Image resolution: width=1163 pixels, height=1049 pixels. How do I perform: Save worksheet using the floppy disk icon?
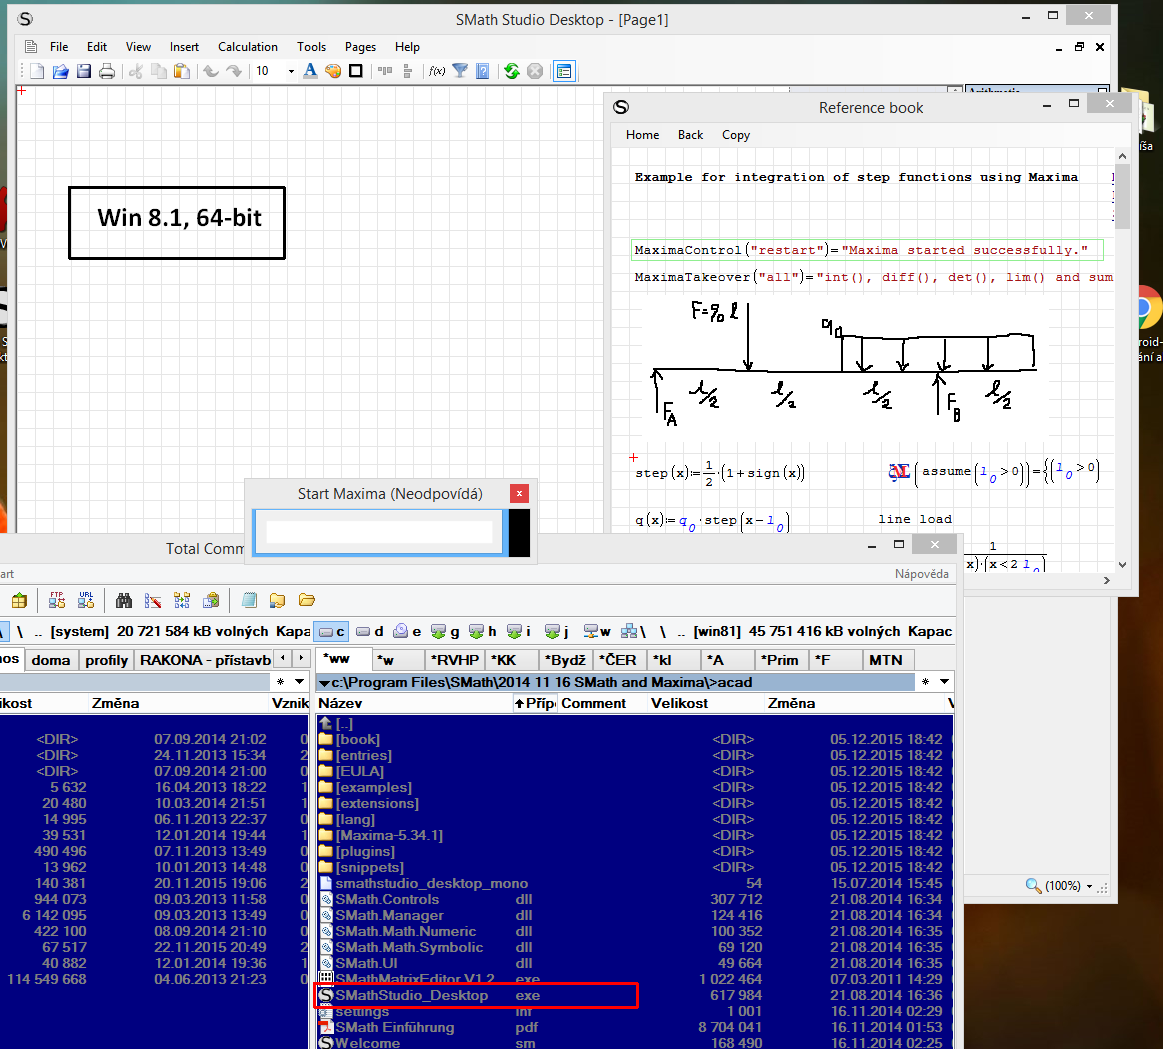pyautogui.click(x=84, y=71)
